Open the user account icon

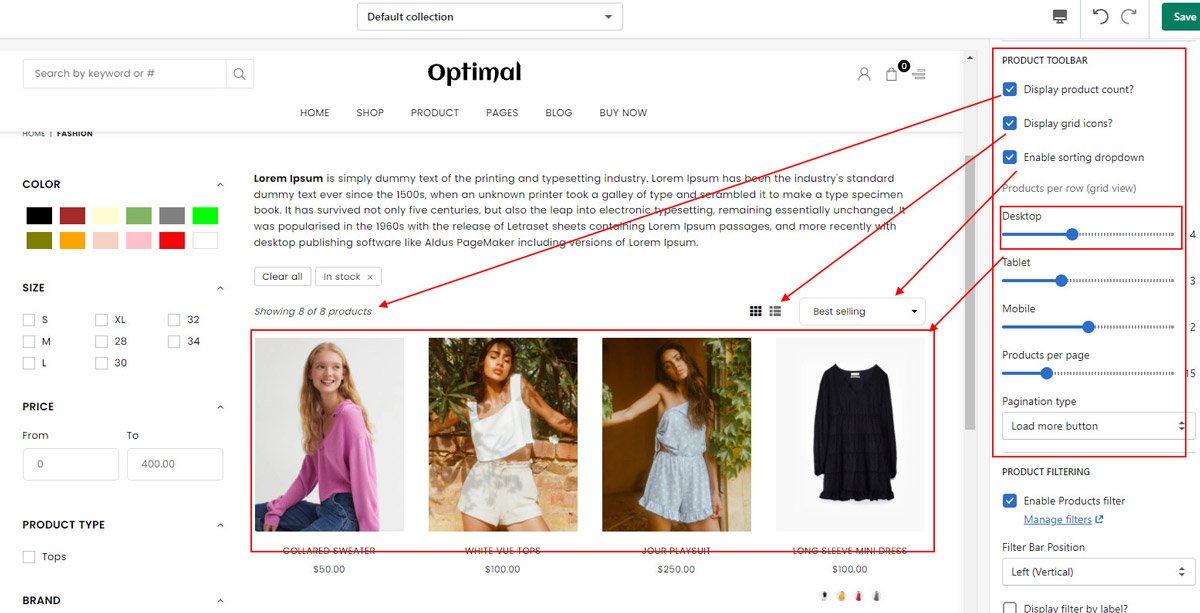(x=864, y=74)
